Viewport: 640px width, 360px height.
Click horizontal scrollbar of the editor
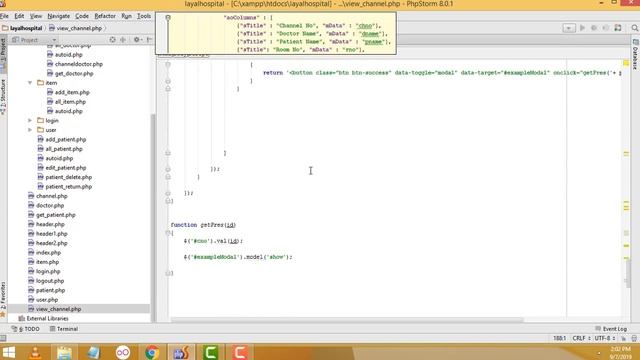tap(347, 320)
